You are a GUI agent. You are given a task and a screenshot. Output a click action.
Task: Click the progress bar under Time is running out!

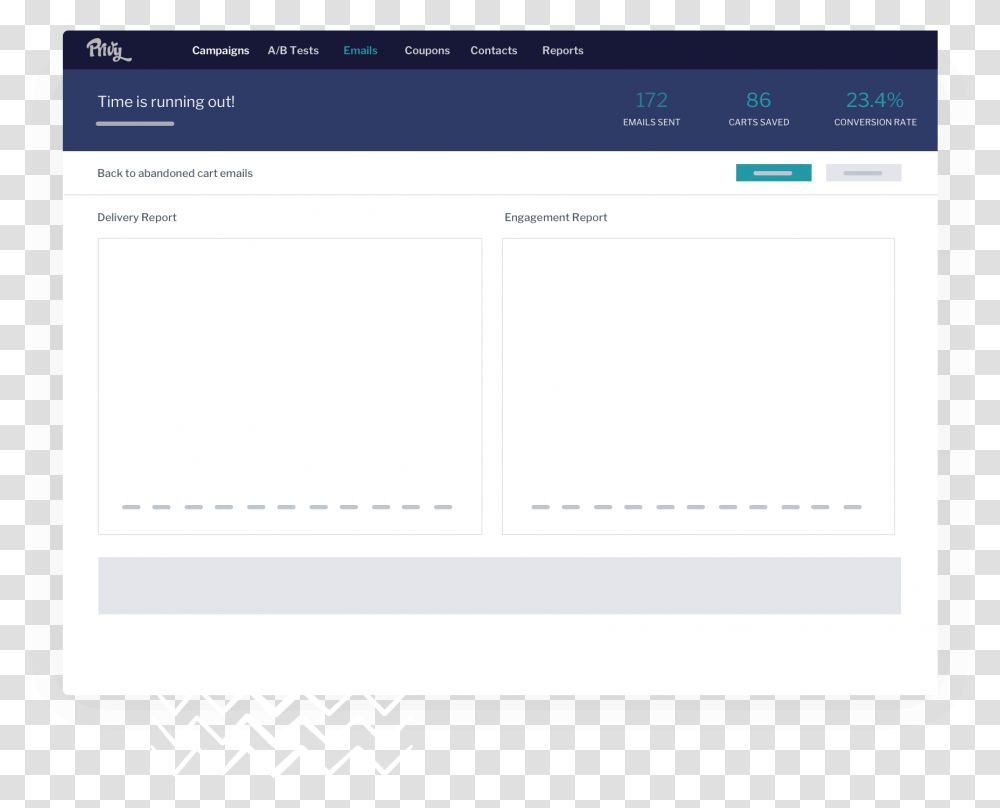135,124
